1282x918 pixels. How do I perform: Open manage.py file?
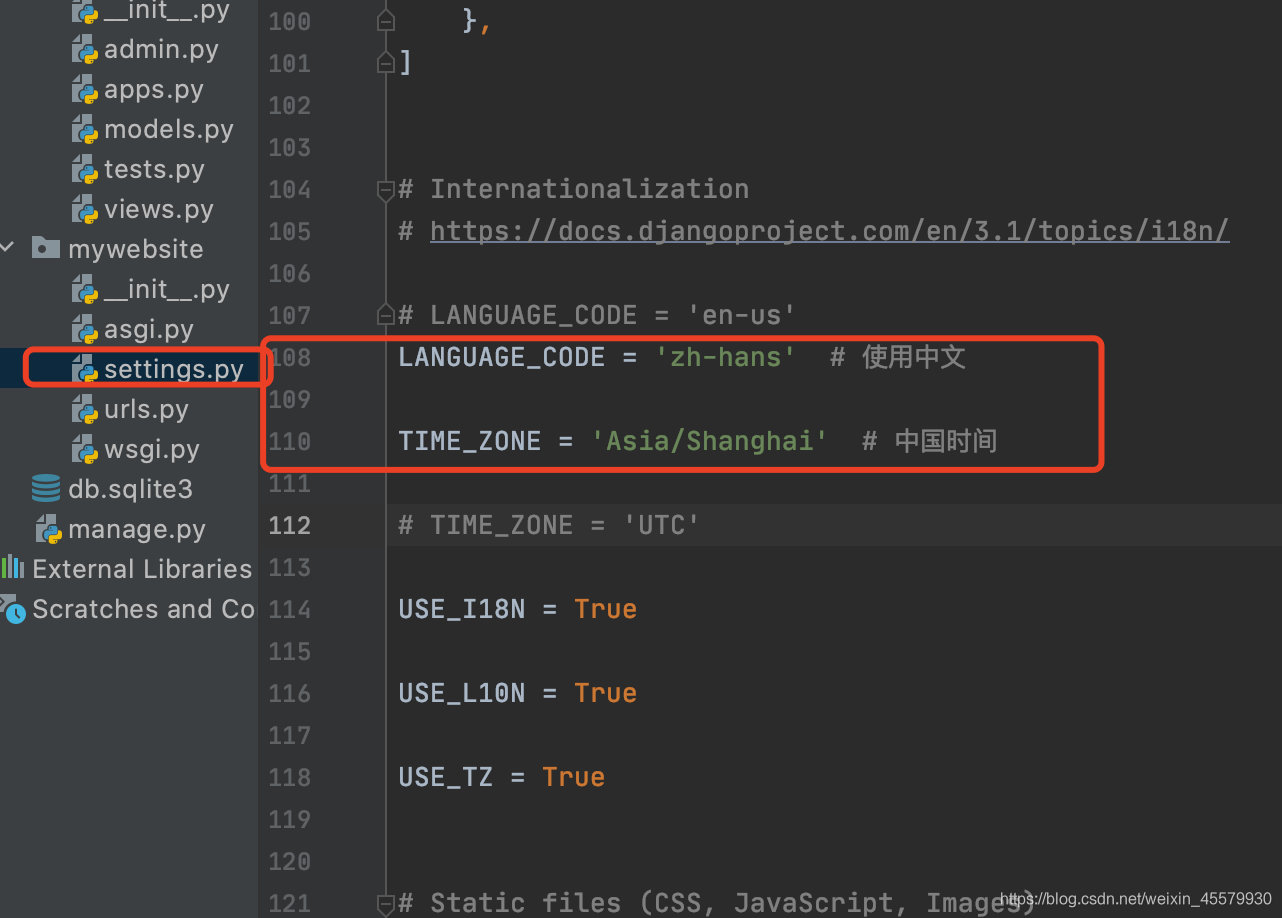pyautogui.click(x=137, y=529)
